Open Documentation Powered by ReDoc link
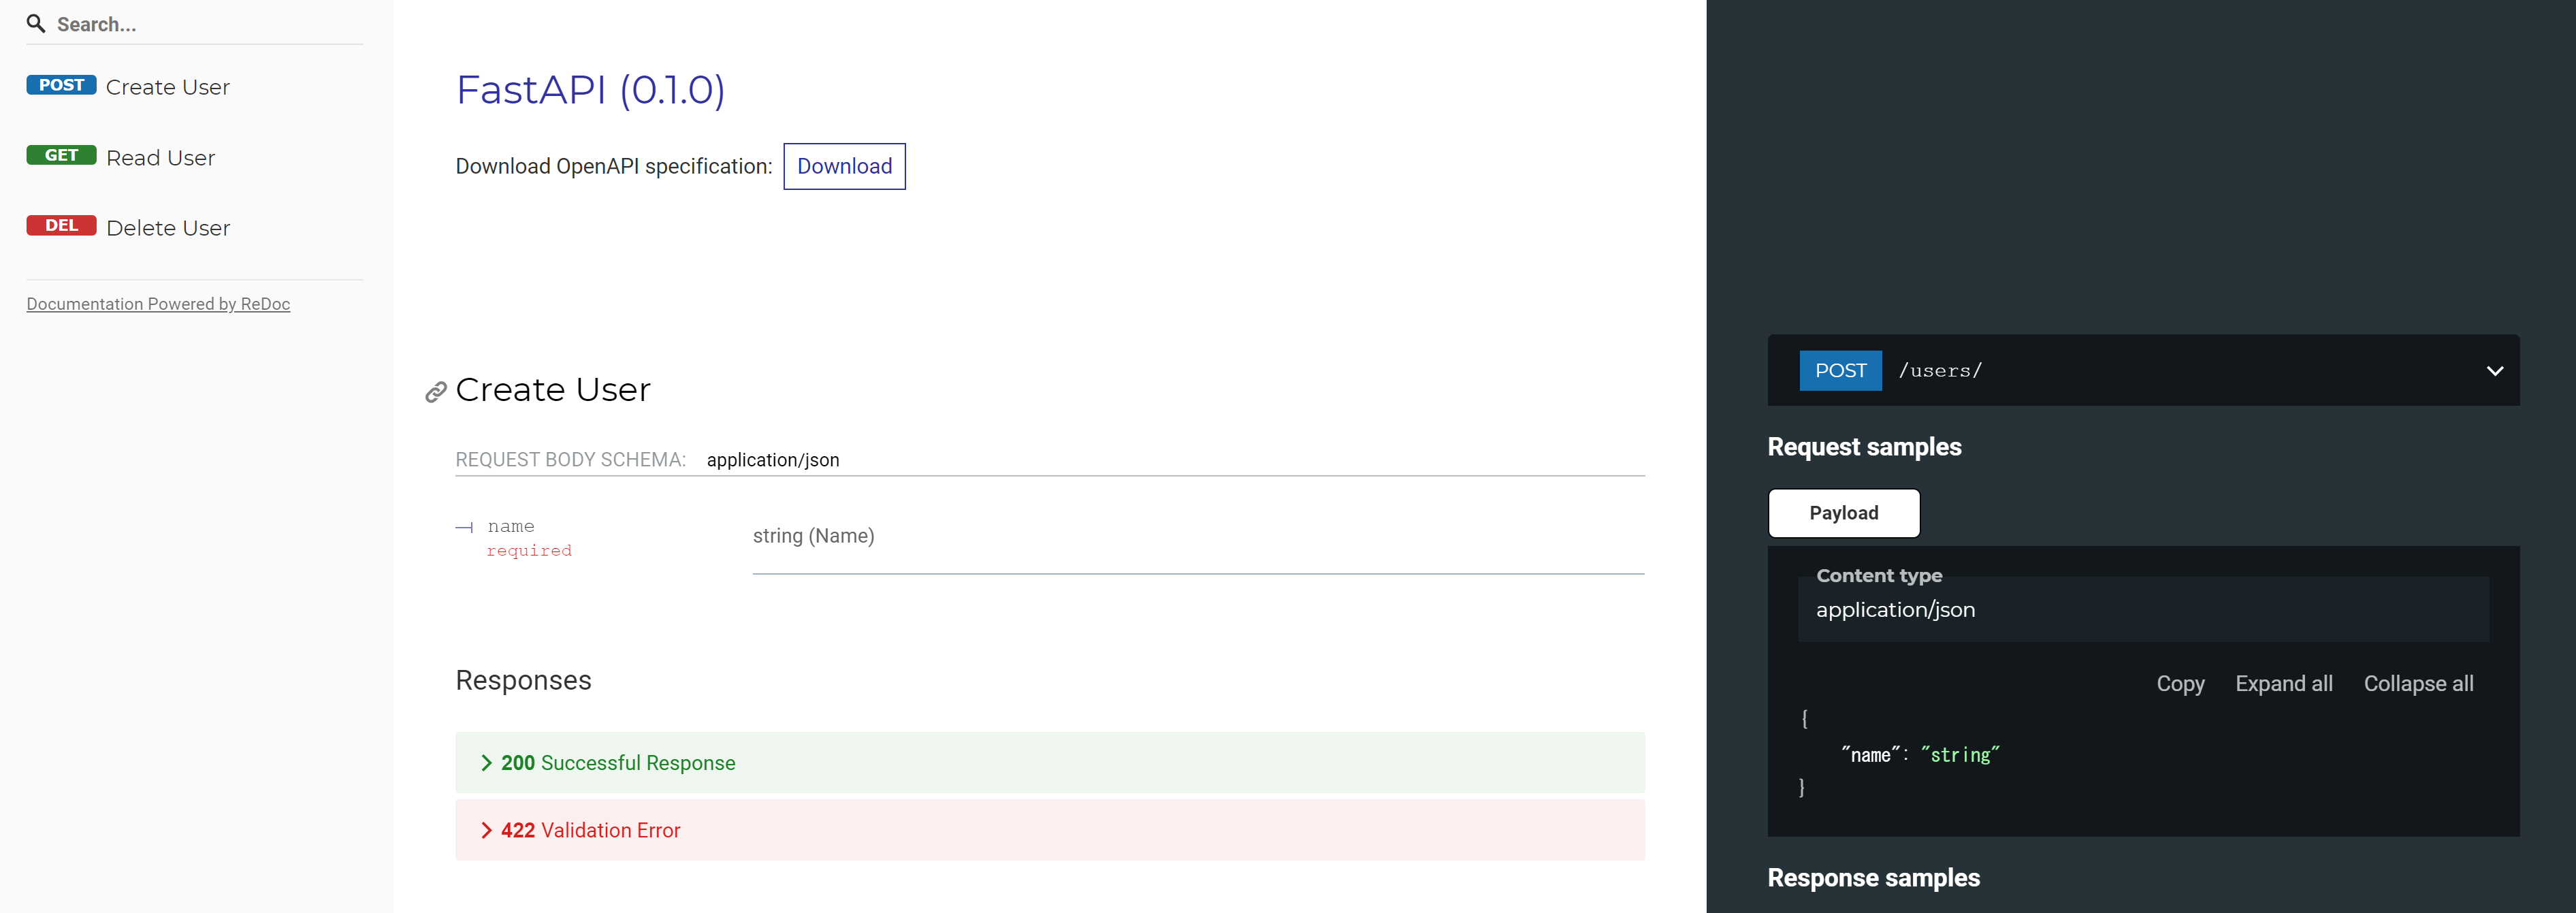 tap(158, 304)
